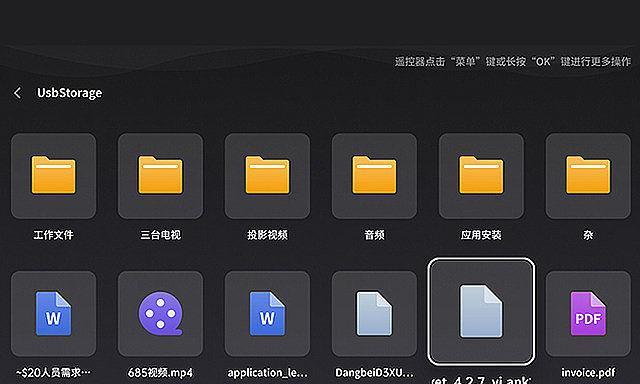Click the 应用安装 folder label
The image size is (640, 384).
point(481,235)
